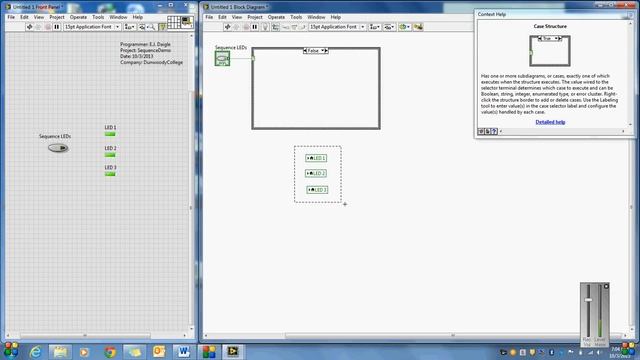Open Project menu in Block Diagram
This screenshot has height=360, width=640.
pyautogui.click(x=255, y=17)
